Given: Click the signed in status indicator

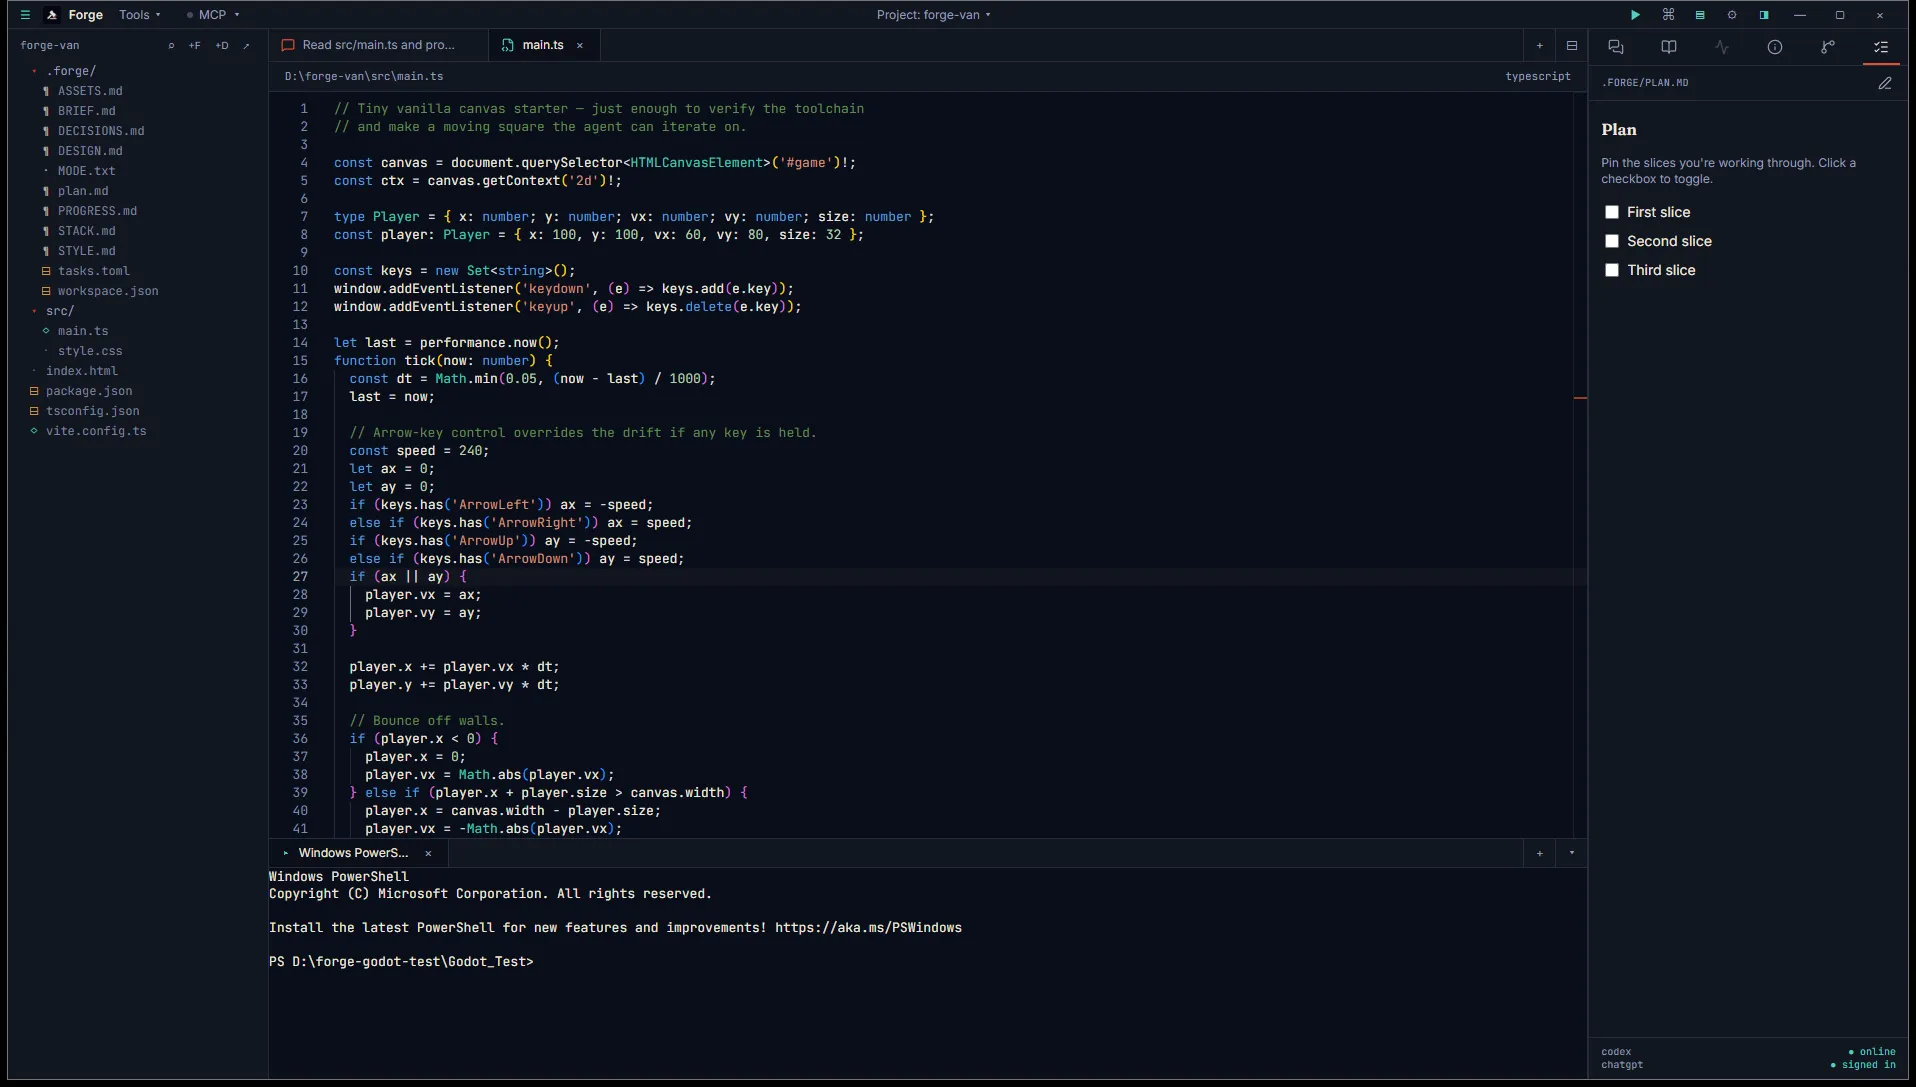Looking at the screenshot, I should pyautogui.click(x=1863, y=1065).
